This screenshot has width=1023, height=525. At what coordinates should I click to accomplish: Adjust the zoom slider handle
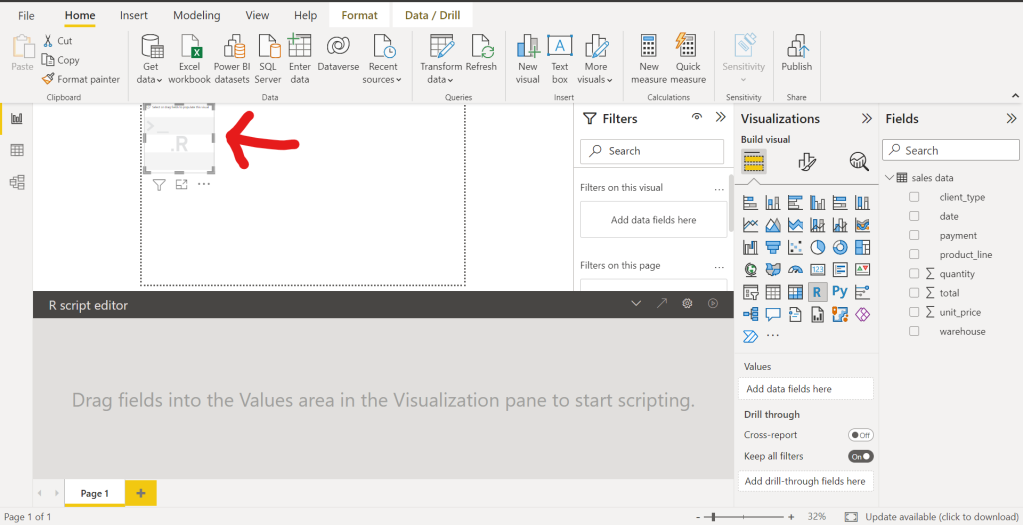[x=713, y=517]
